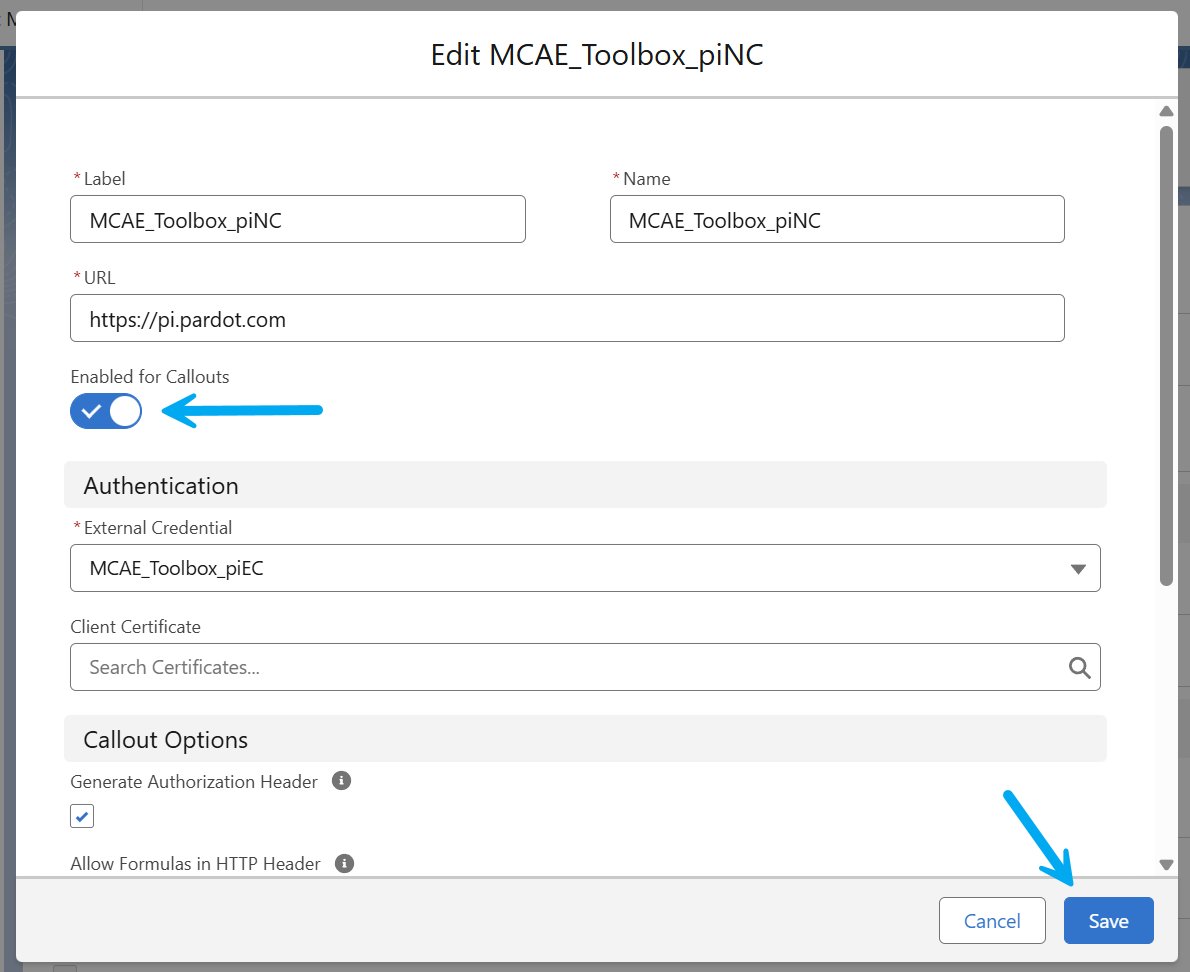
Task: Open the External Credential dropdown
Action: [x=585, y=568]
